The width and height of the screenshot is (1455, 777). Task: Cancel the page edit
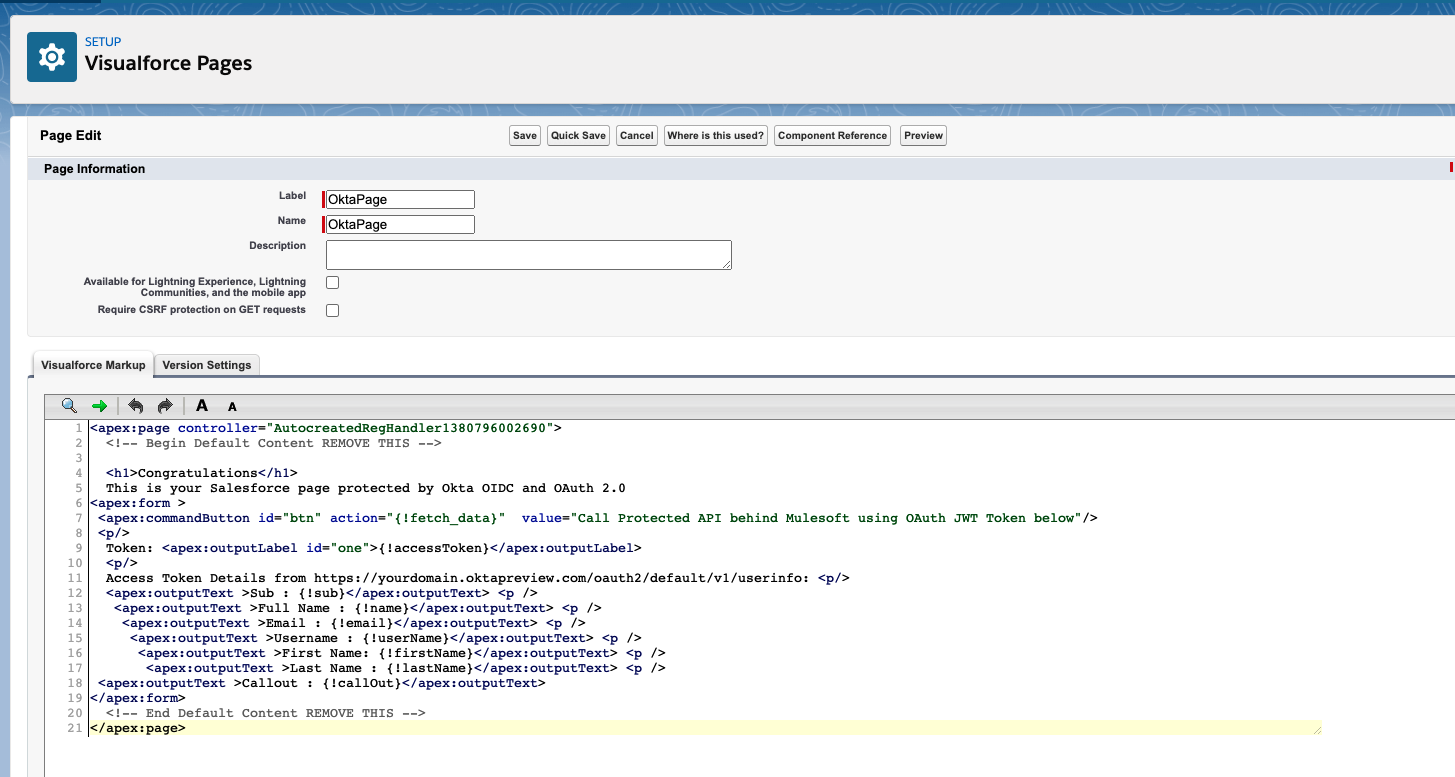point(636,136)
